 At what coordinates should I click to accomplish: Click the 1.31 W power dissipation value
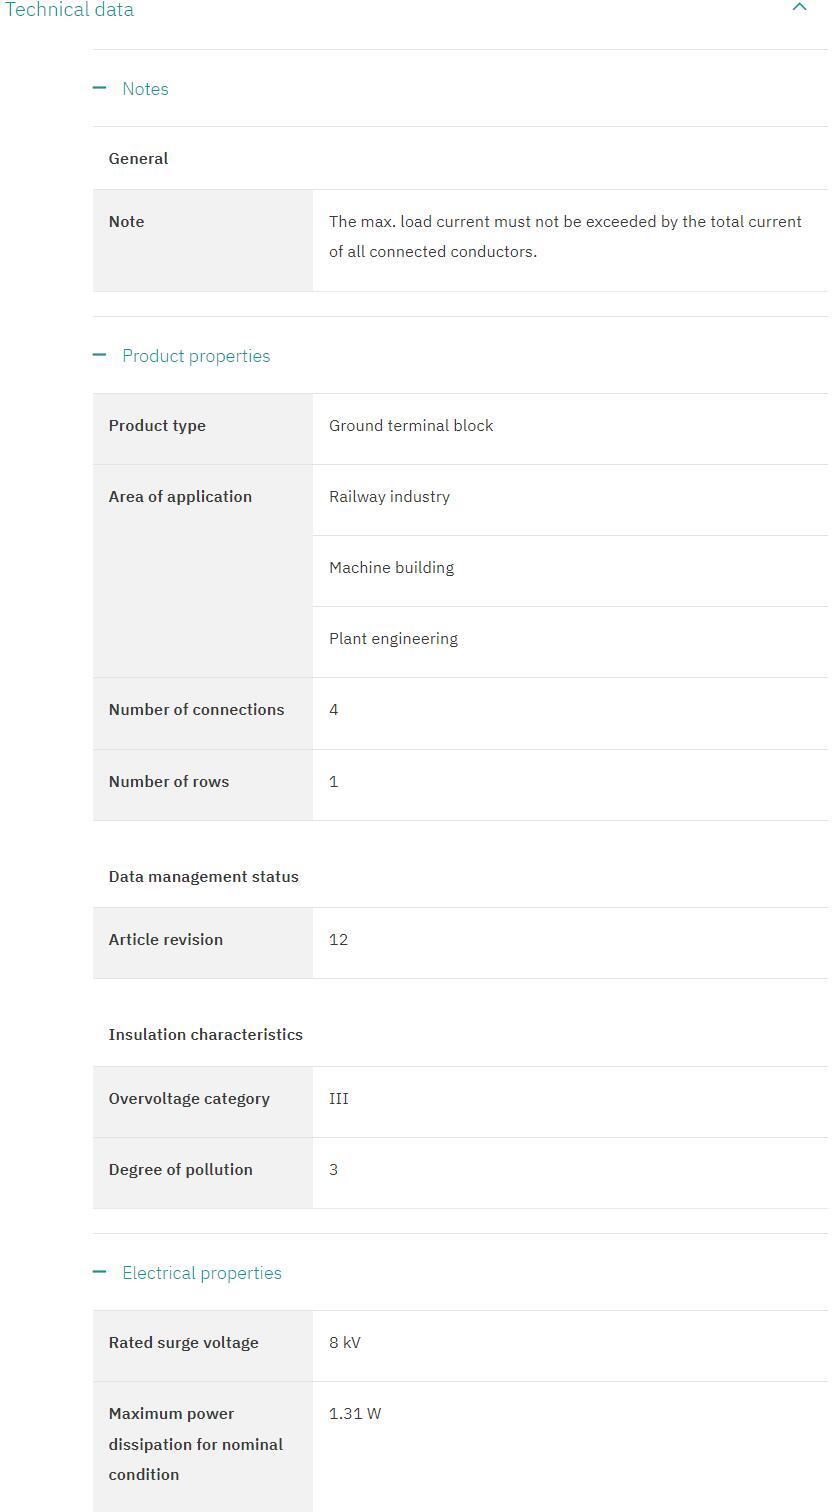pyautogui.click(x=355, y=1413)
